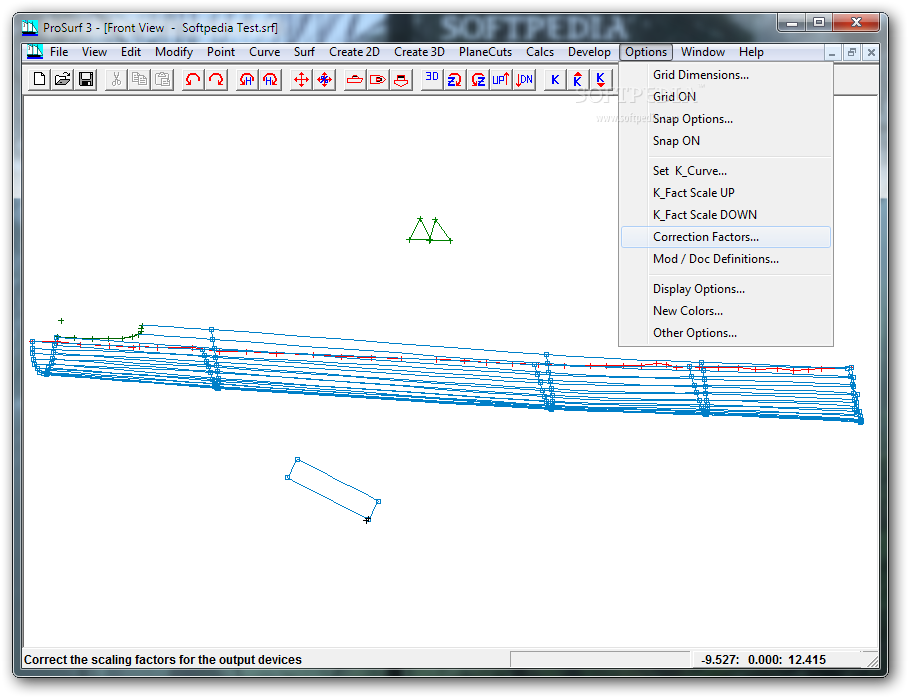Click the K scale down icon
Screen dimensions: 909x698
[x=601, y=79]
